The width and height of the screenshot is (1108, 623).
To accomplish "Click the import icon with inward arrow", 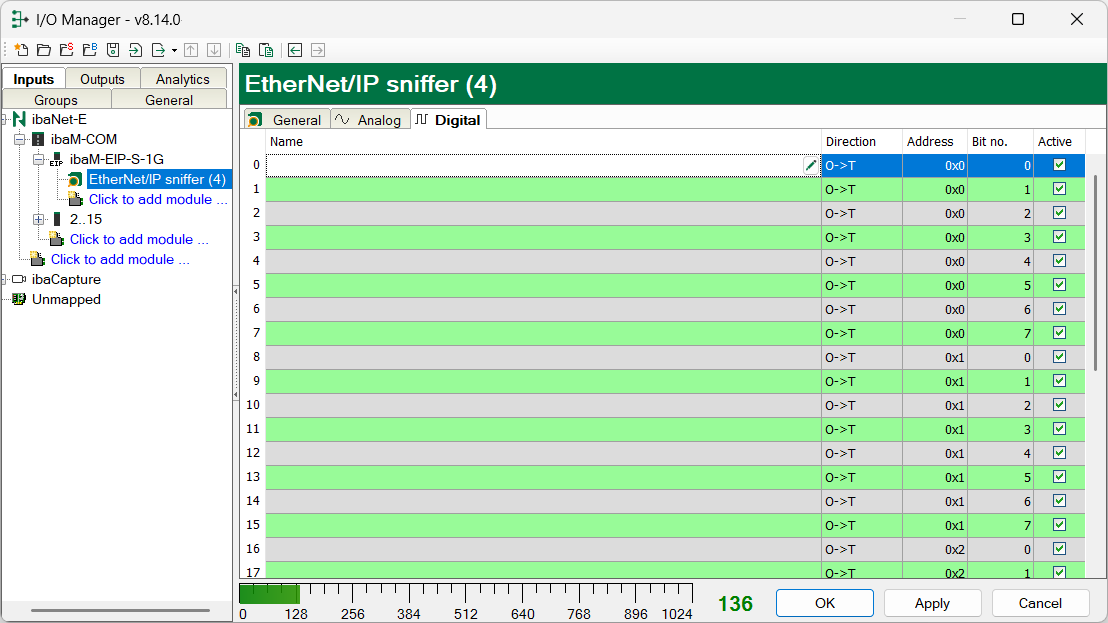I will point(135,50).
